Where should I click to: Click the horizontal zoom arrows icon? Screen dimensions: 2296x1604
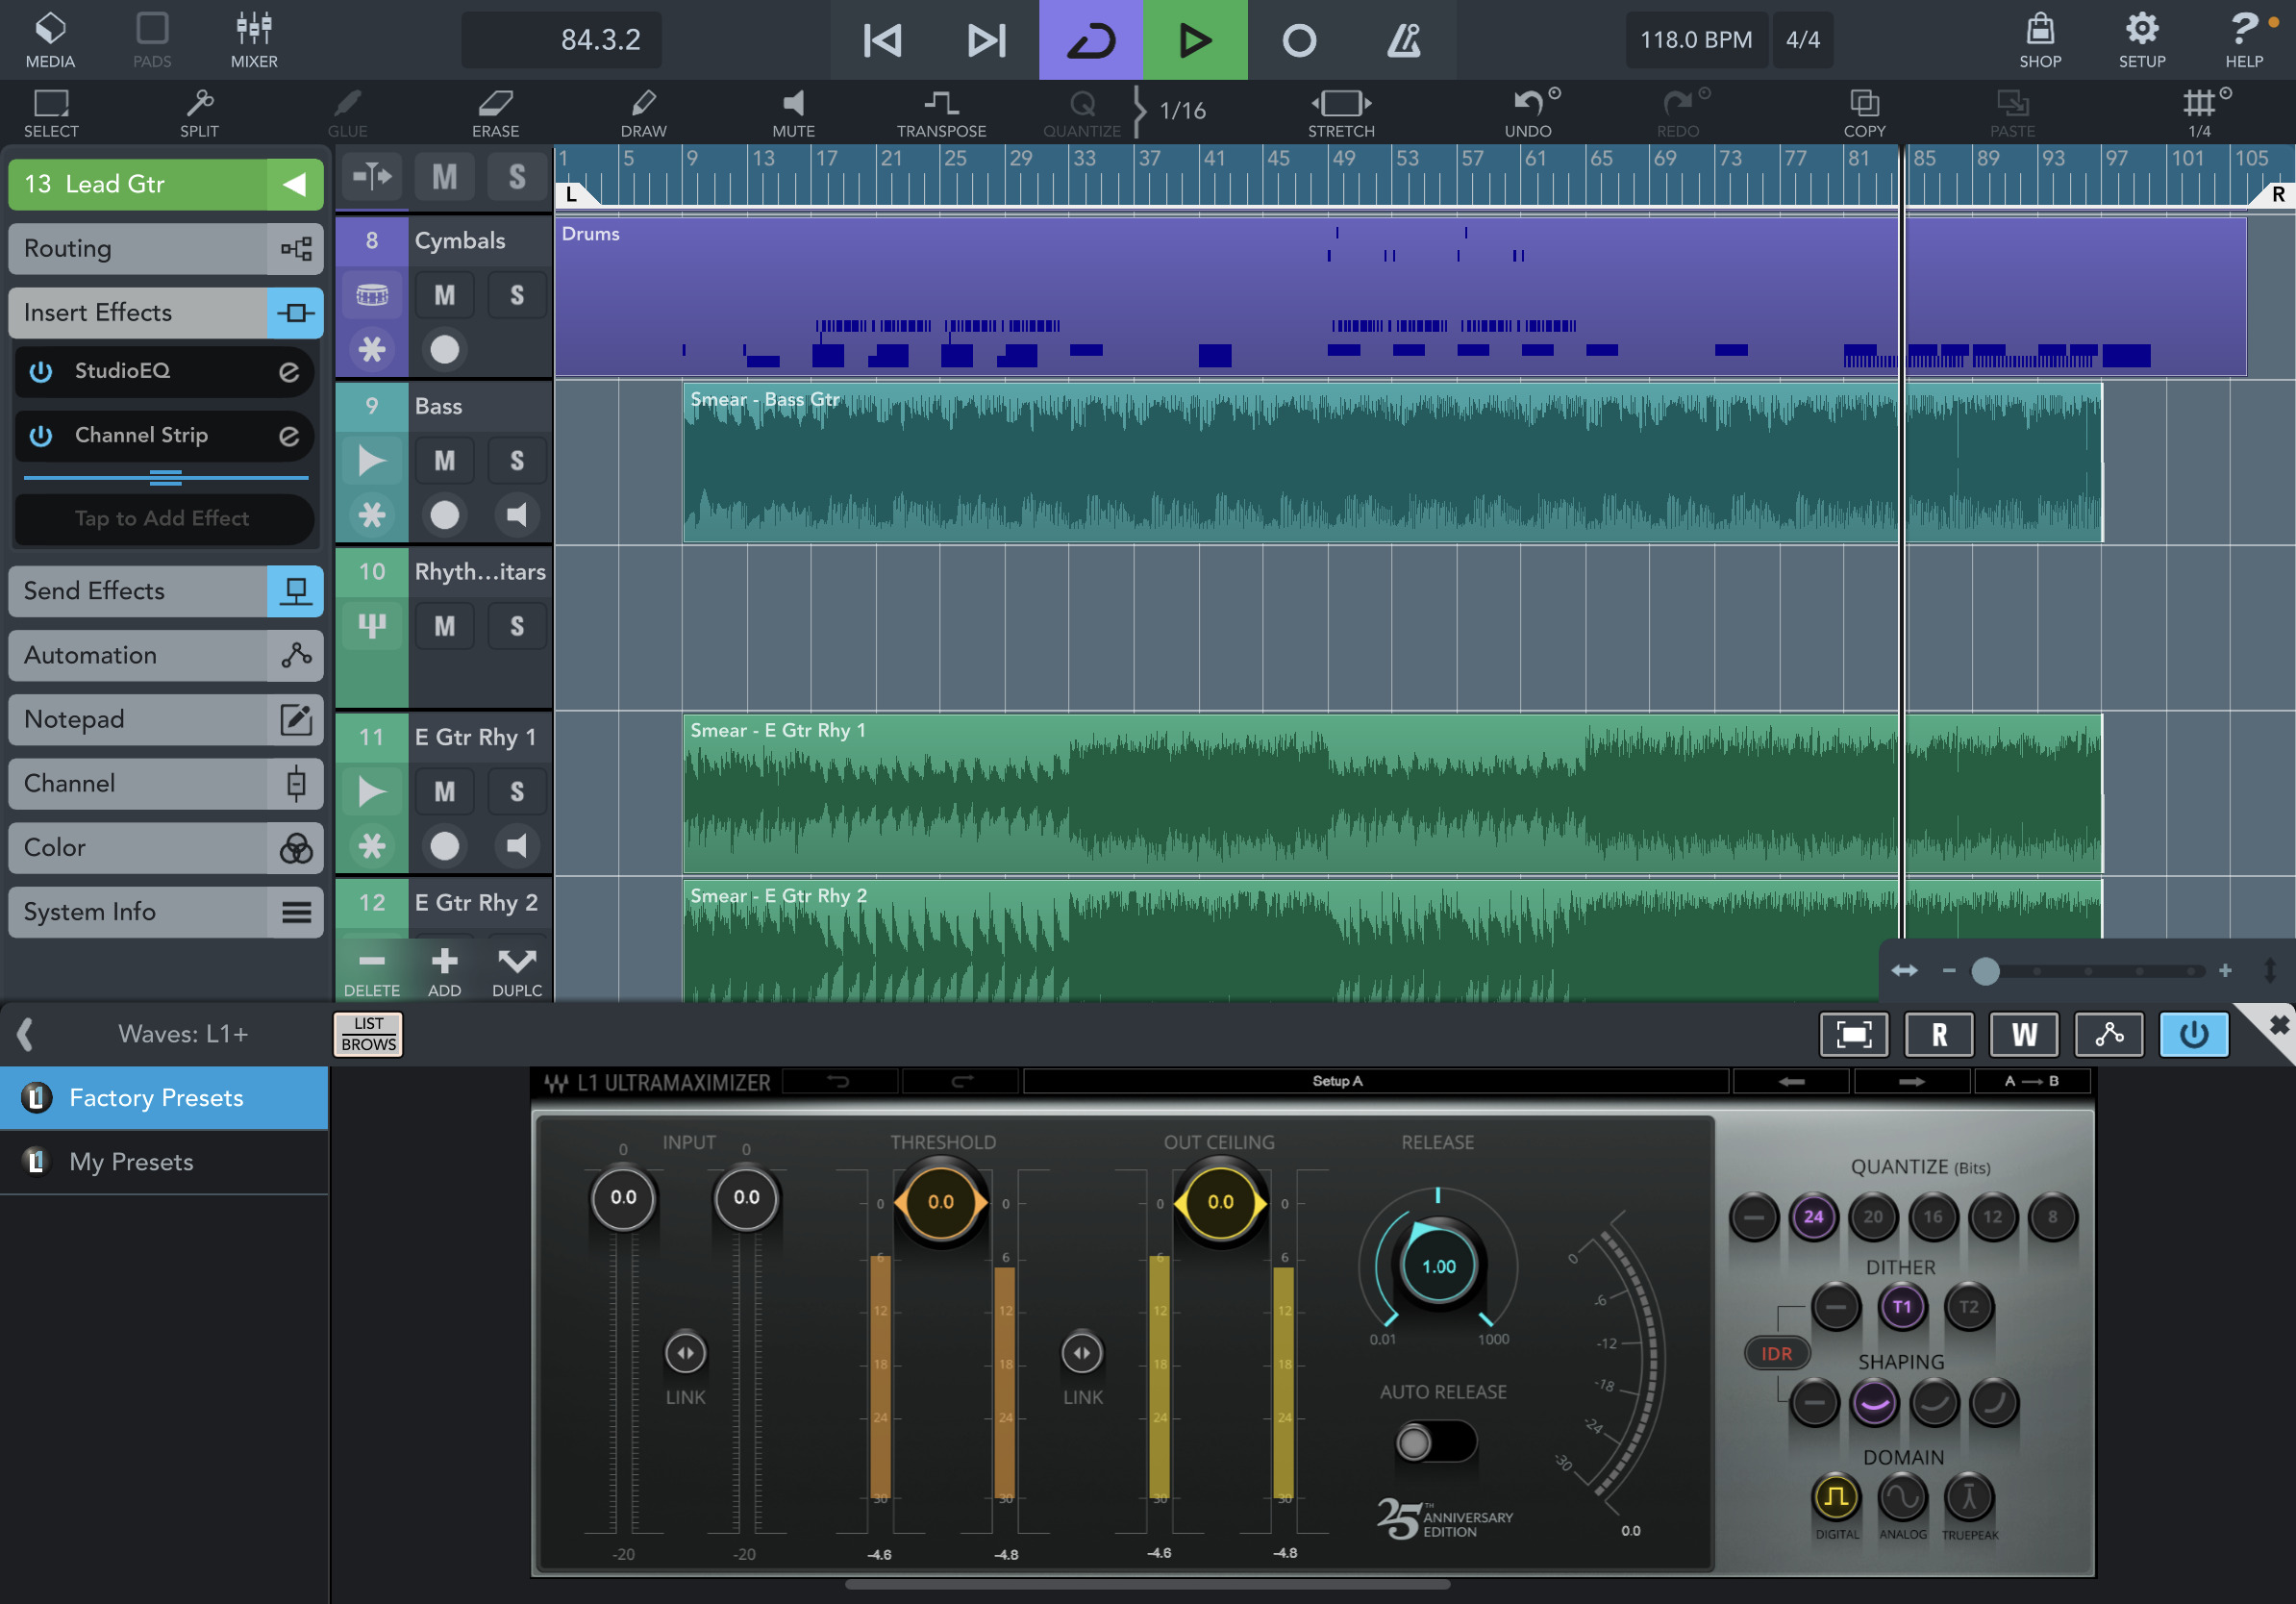tap(1904, 970)
